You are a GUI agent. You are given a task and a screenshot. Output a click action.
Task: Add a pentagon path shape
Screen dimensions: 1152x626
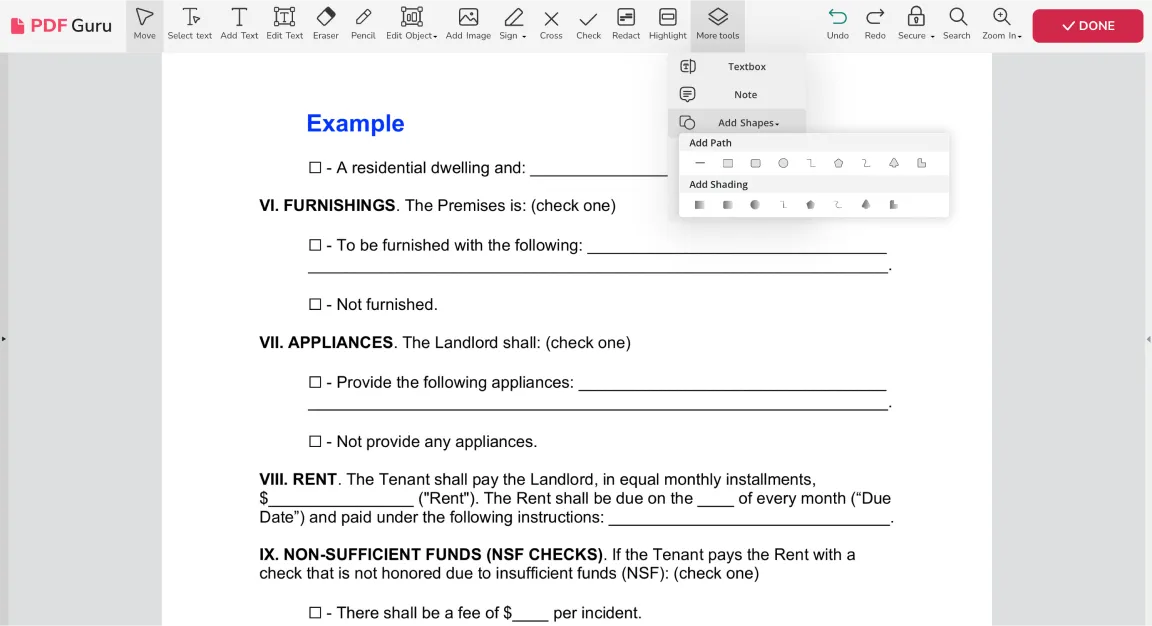838,163
